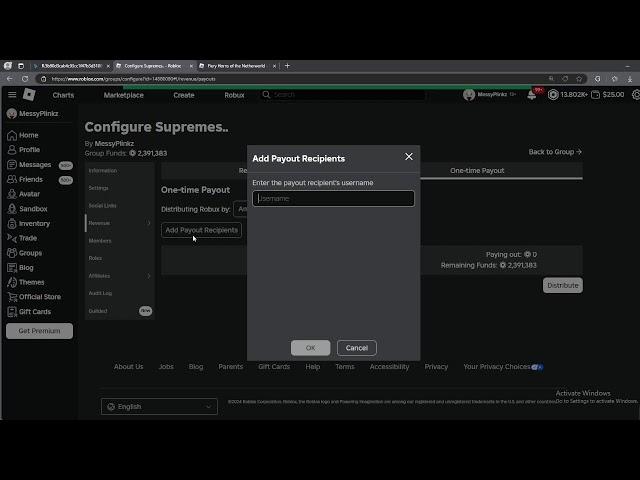Open Gift Cards in the left sidebar
The width and height of the screenshot is (640, 480).
click(29, 311)
